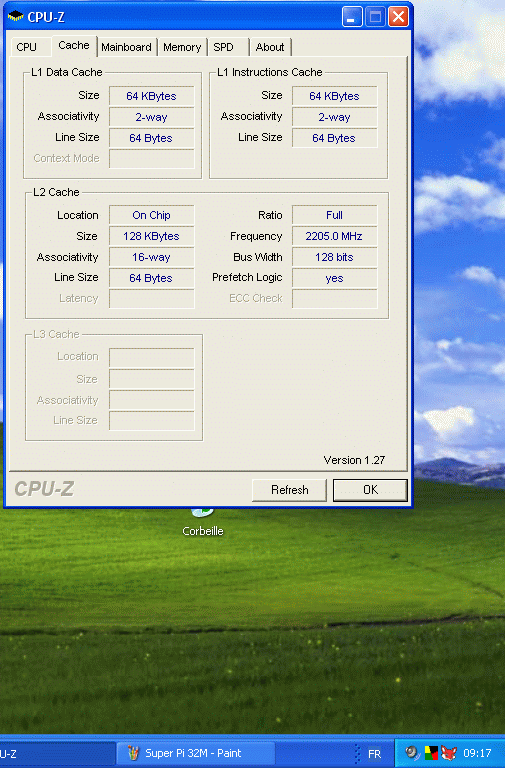Click the L2 Ratio 'Full' field

coord(335,215)
